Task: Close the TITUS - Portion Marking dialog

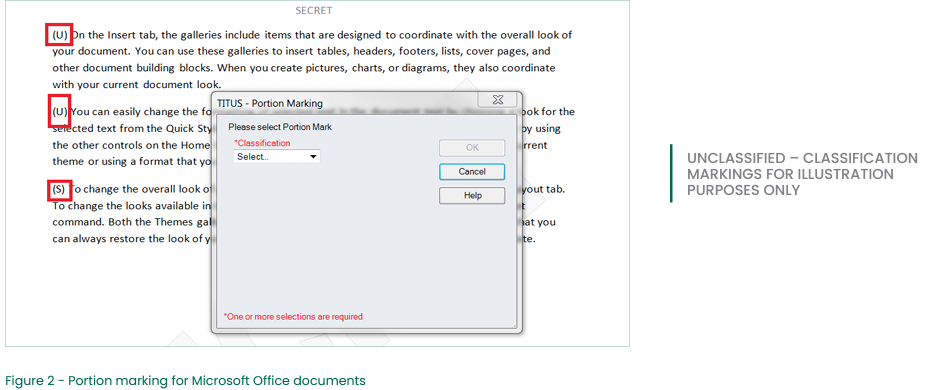Action: 498,100
